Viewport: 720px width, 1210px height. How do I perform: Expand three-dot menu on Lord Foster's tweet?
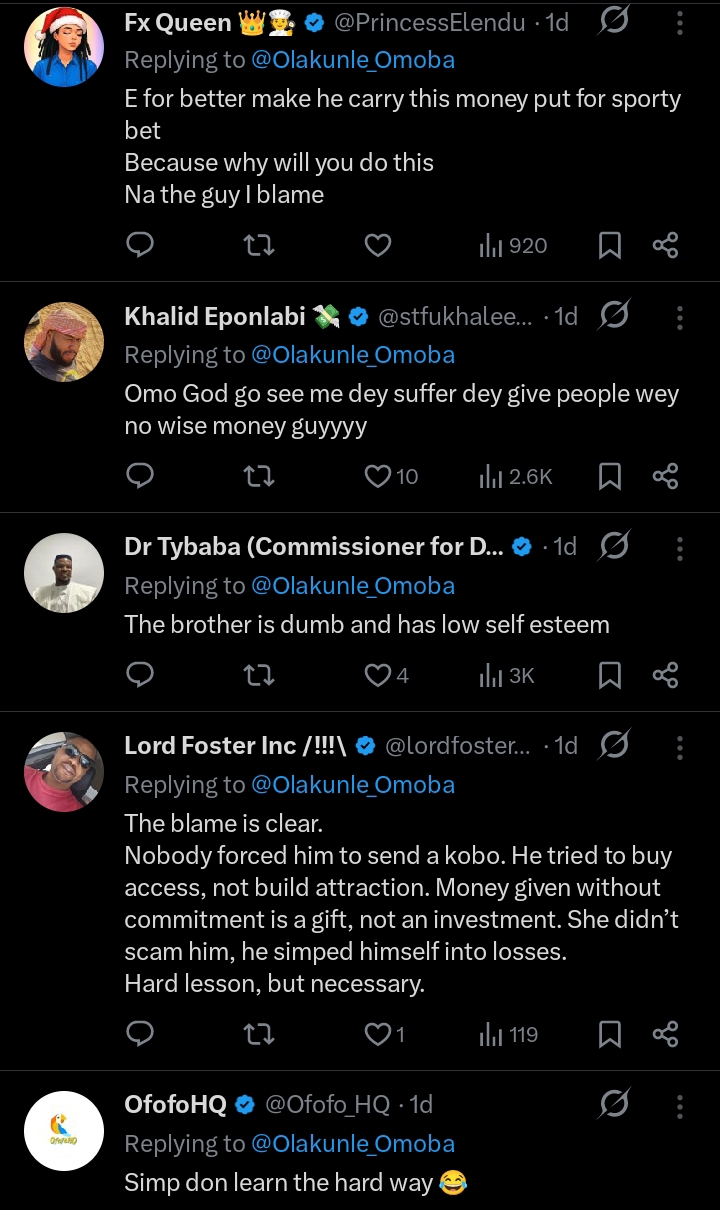(680, 746)
